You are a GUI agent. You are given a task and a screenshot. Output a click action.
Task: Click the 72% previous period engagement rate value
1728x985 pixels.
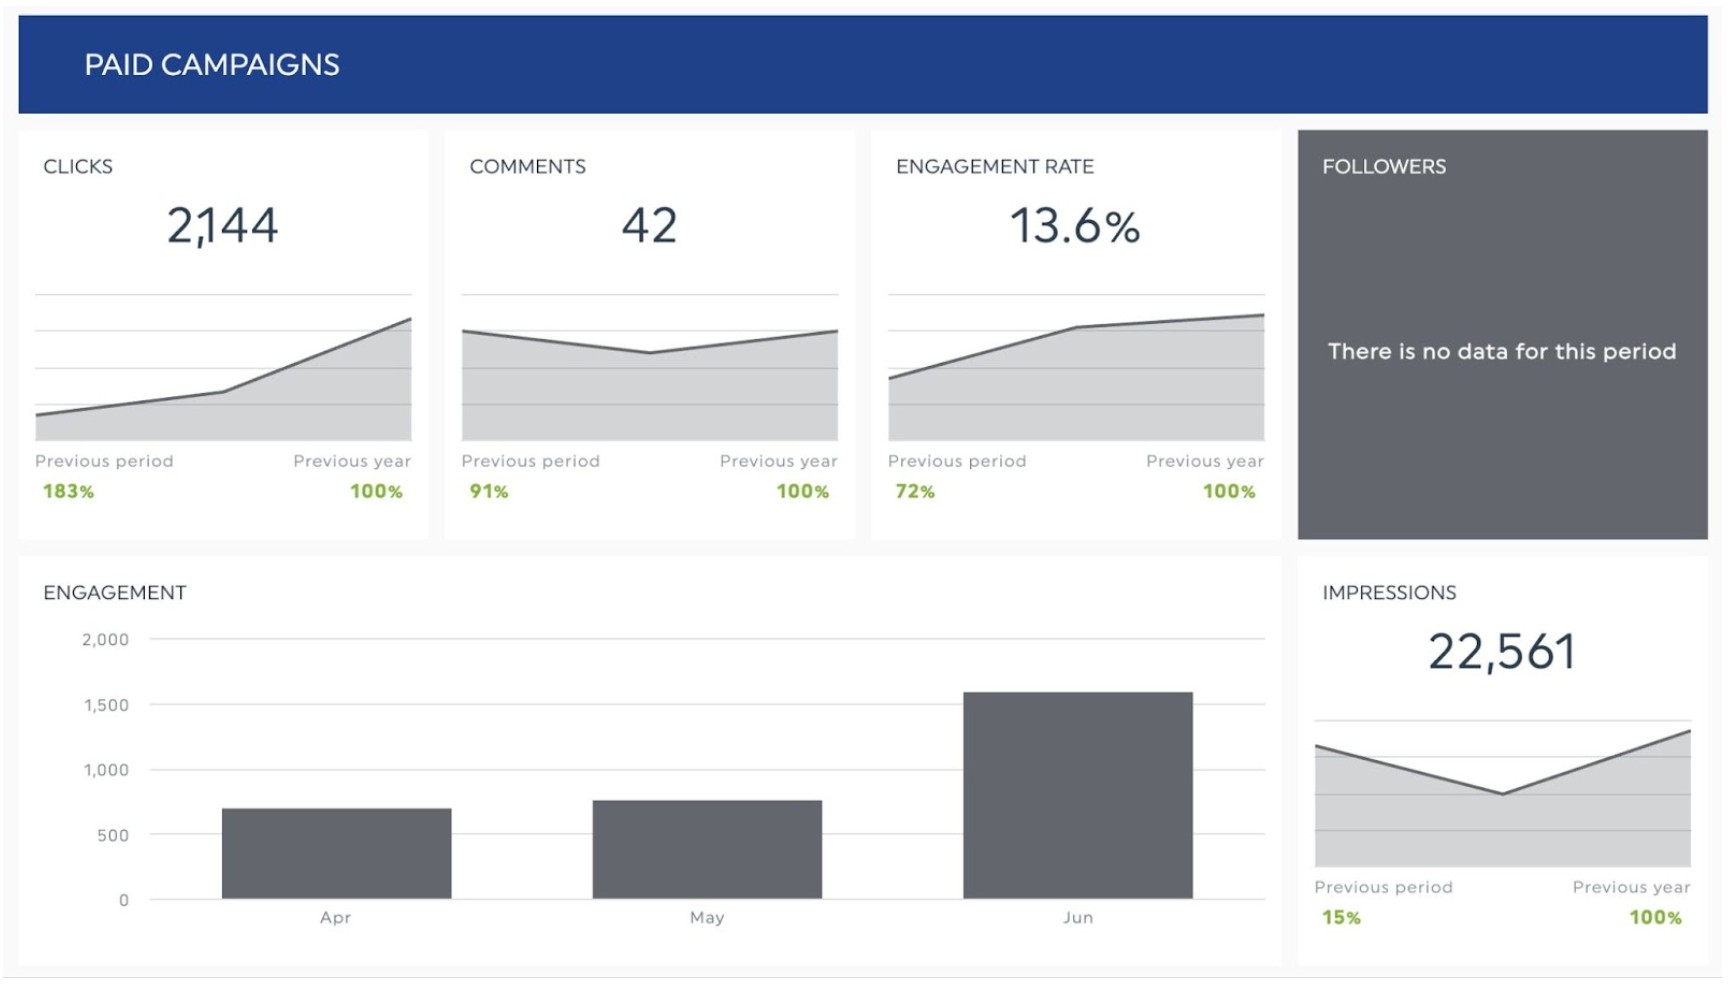pos(915,491)
